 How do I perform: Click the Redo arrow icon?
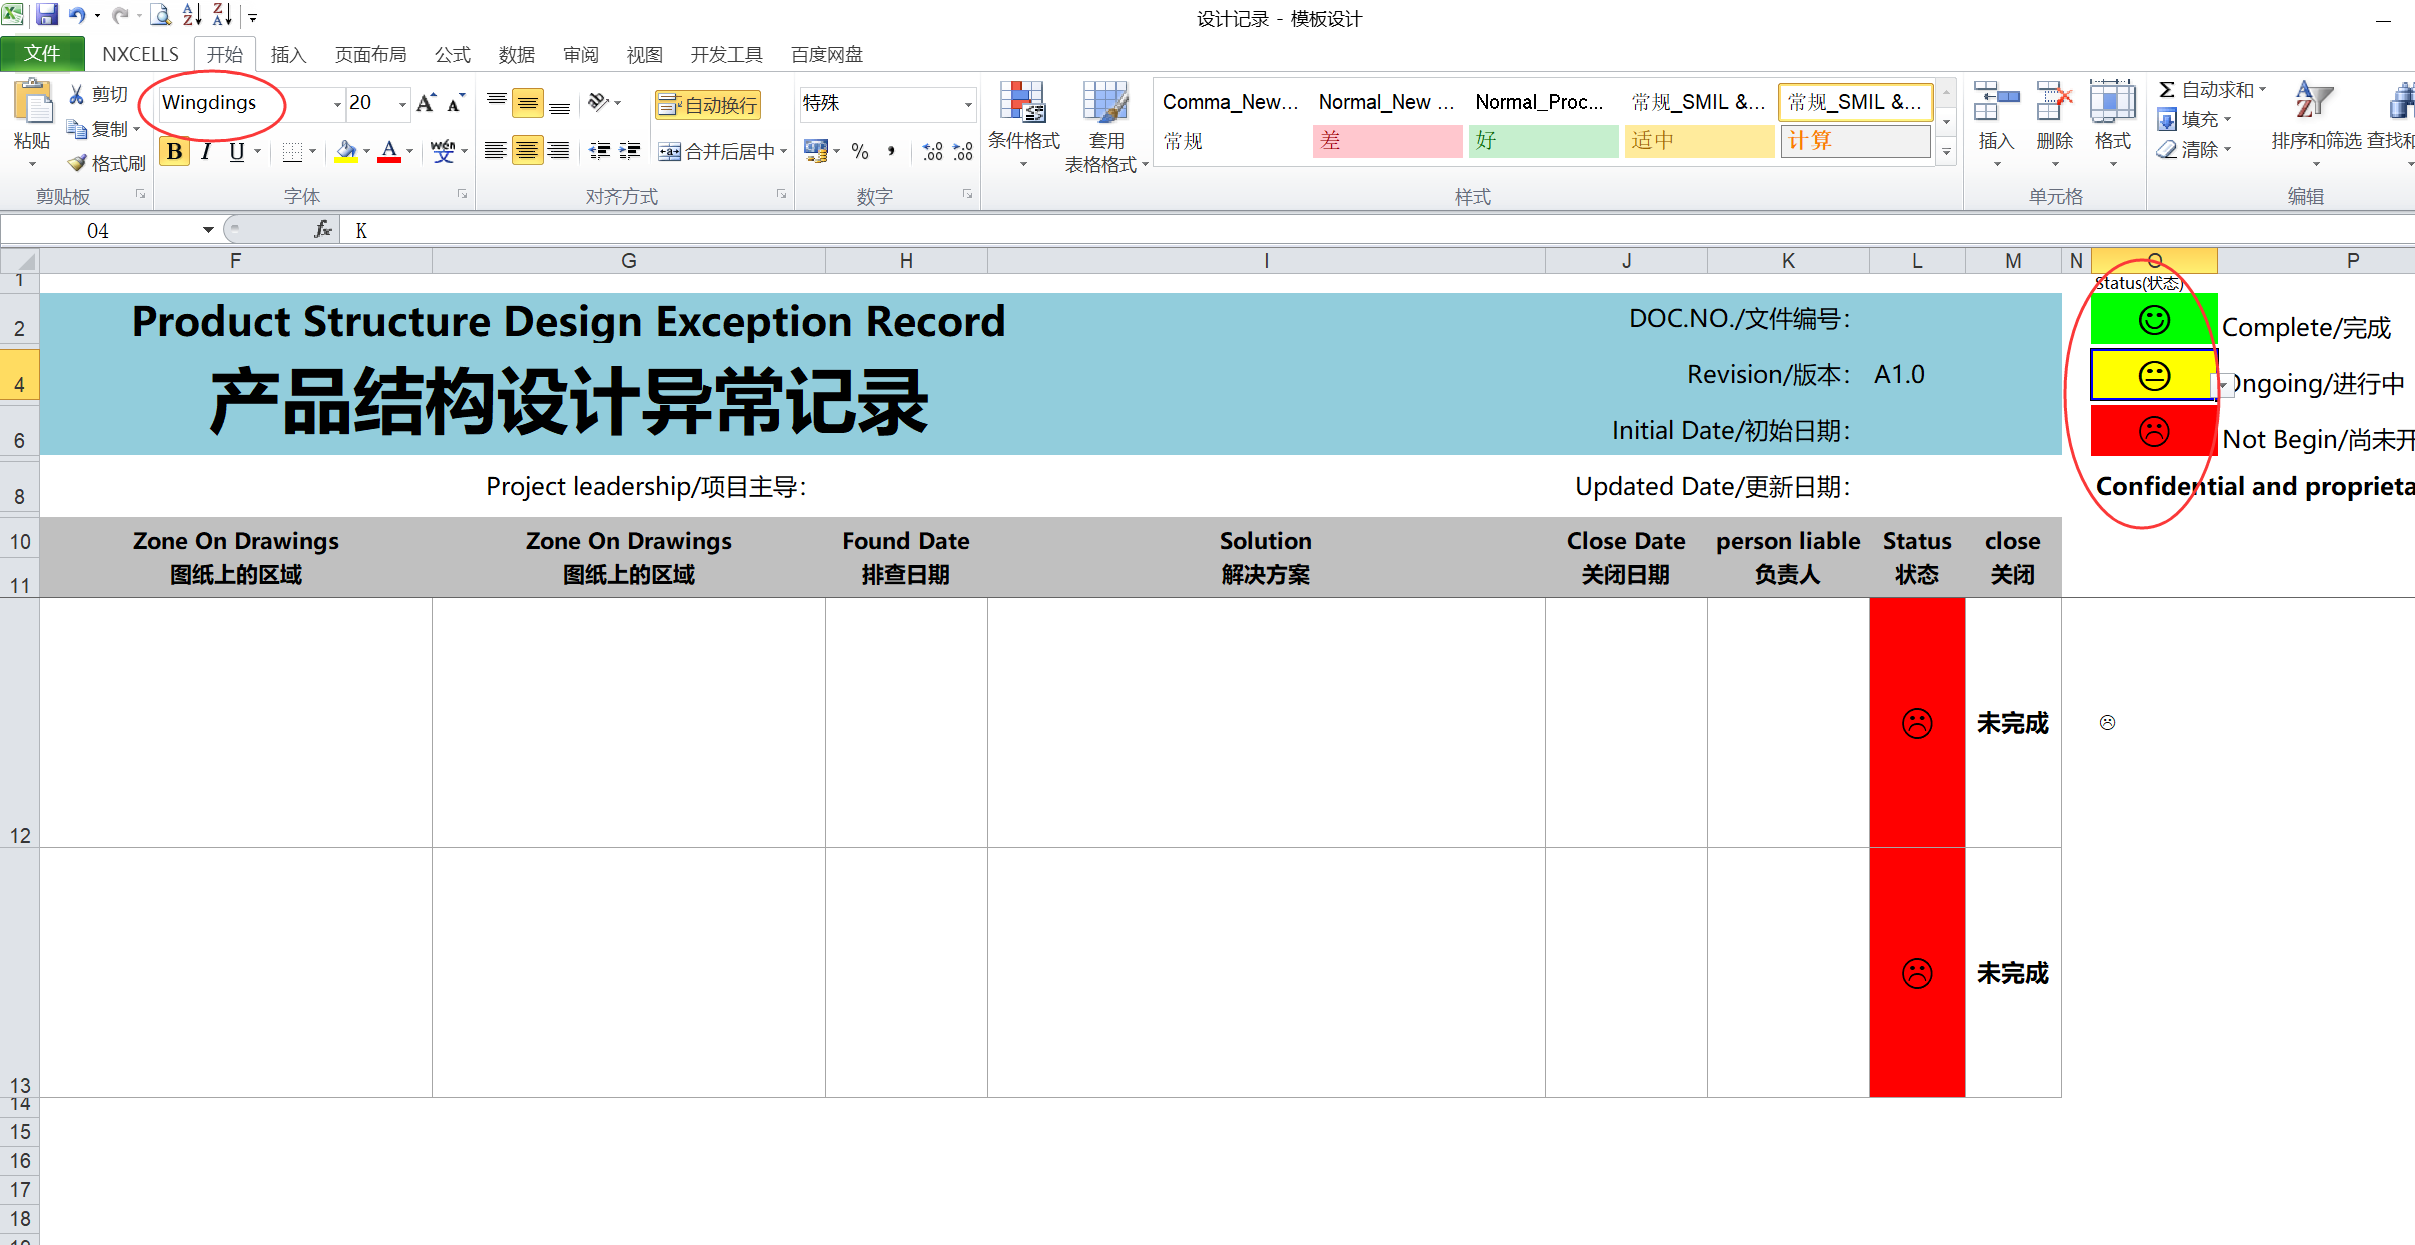pyautogui.click(x=120, y=15)
